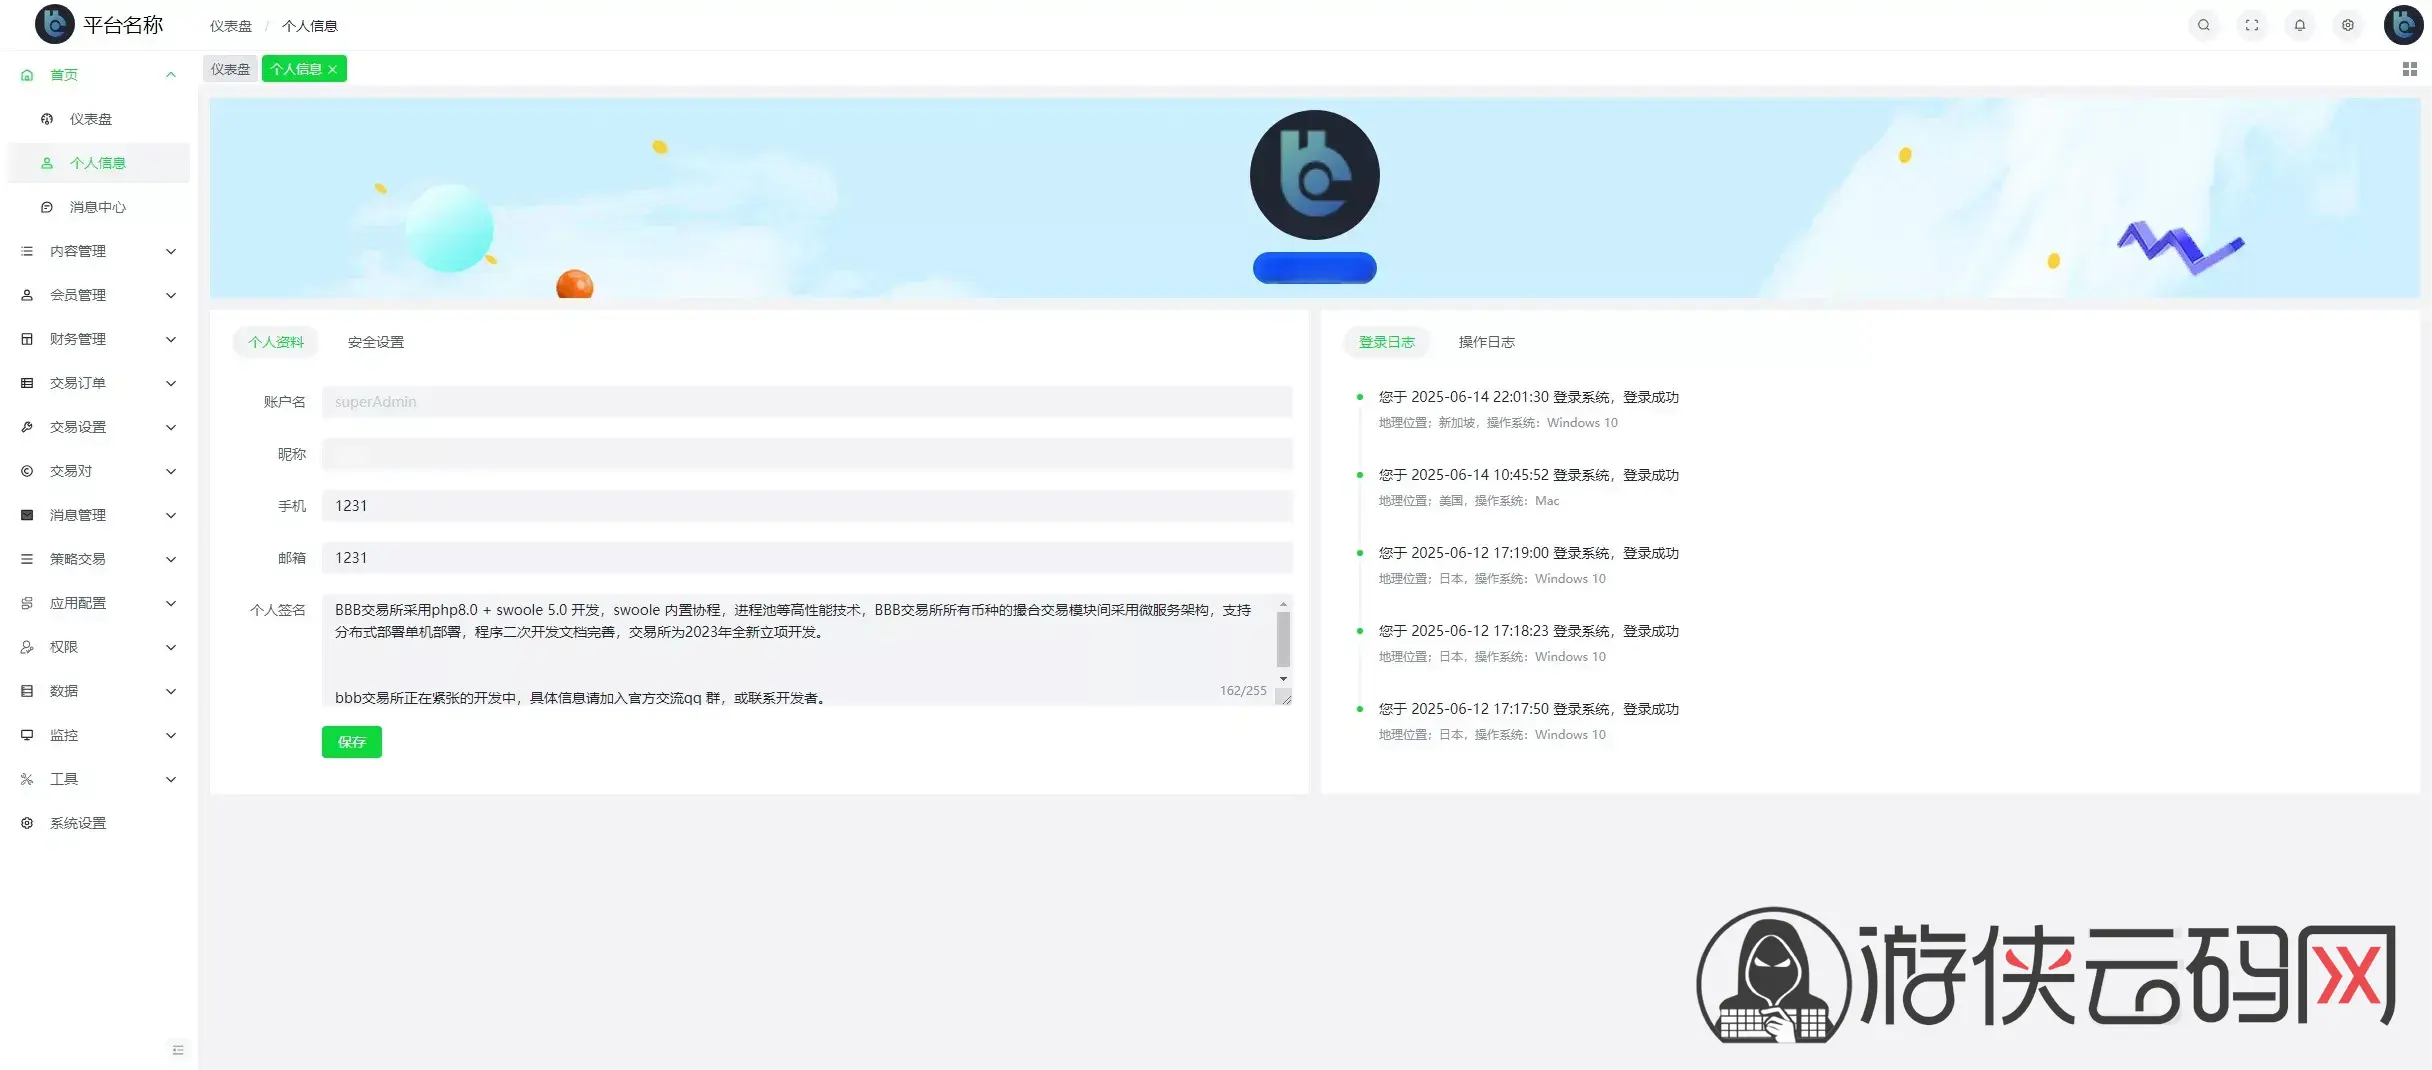Open 消息中心 in the sidebar
The height and width of the screenshot is (1070, 2432).
(98, 207)
